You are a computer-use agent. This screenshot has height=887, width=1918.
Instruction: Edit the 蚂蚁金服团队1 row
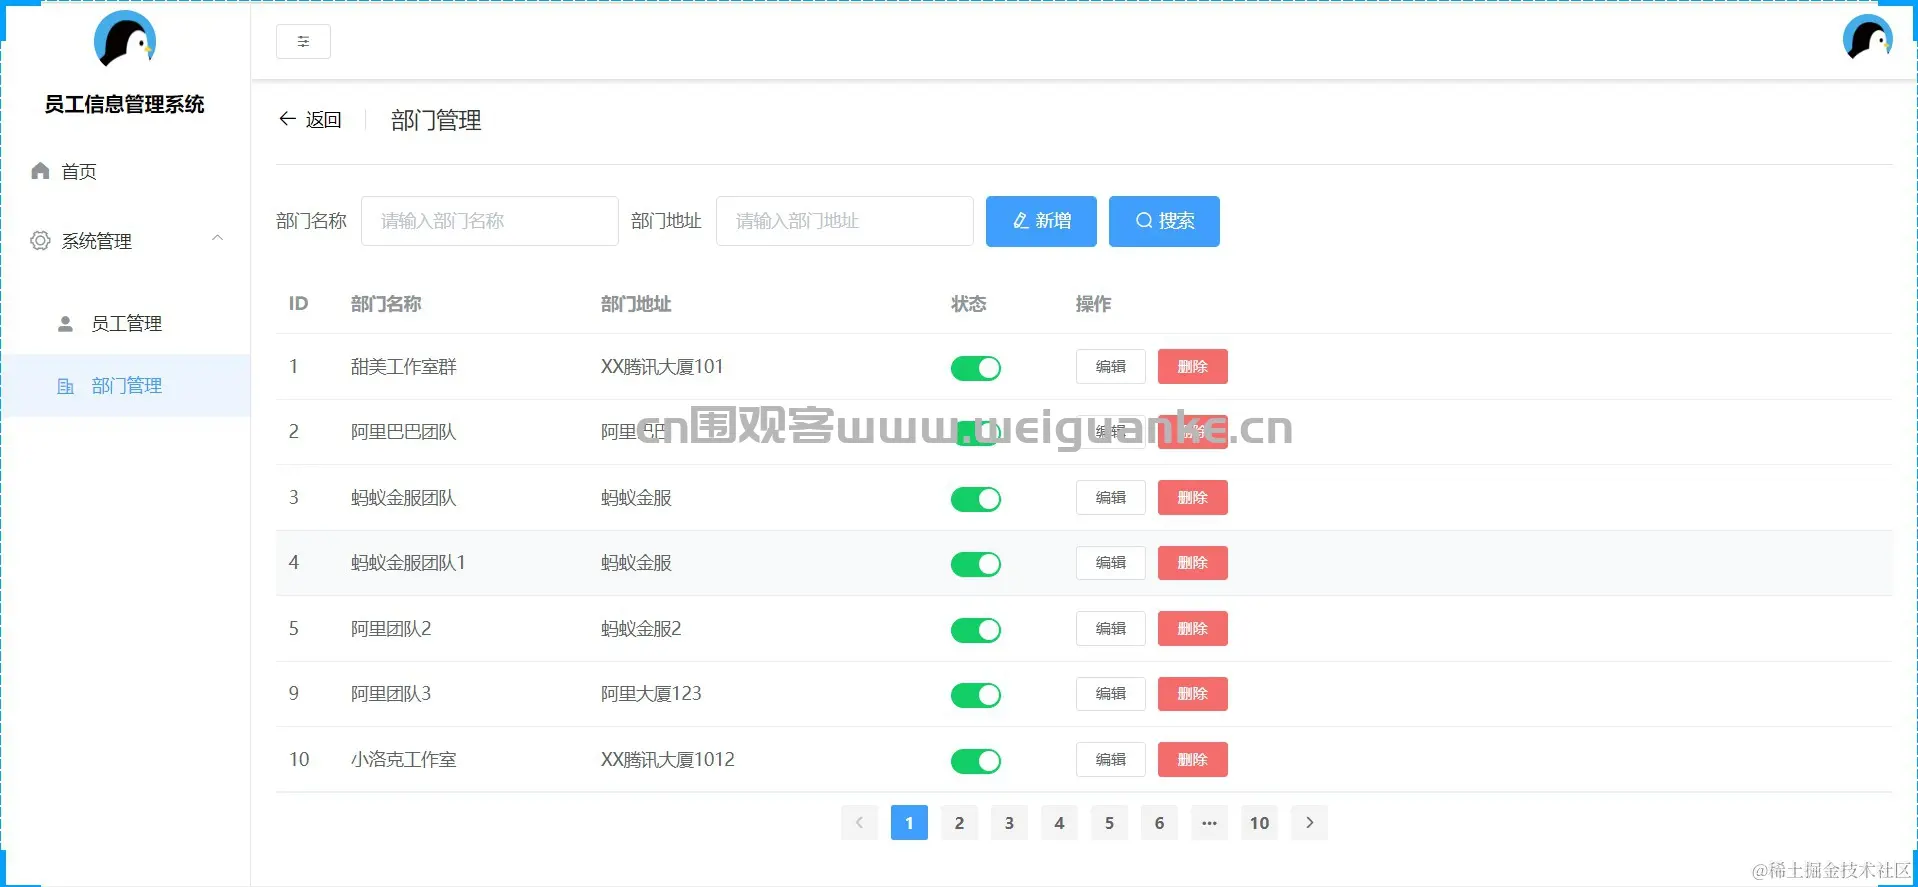(1111, 563)
